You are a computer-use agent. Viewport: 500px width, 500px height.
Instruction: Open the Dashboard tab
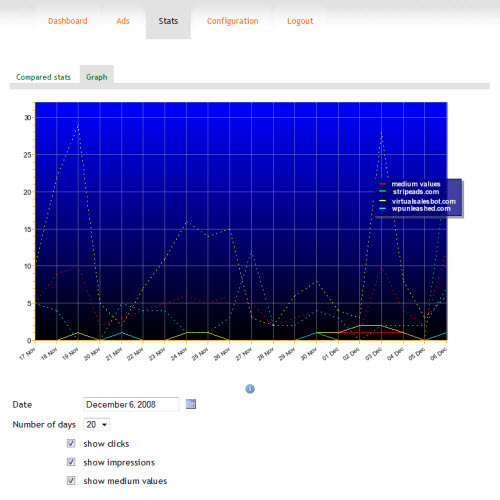pos(68,21)
